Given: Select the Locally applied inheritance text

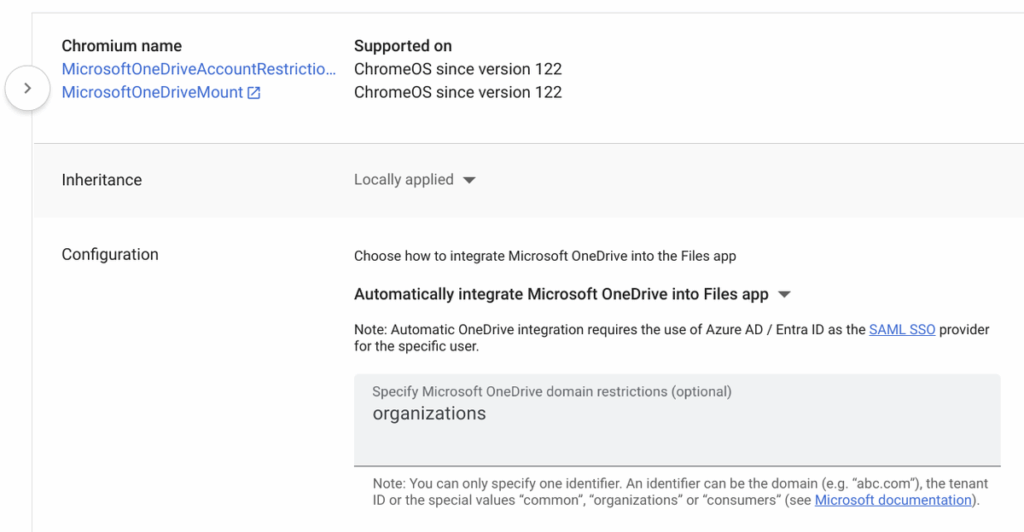Looking at the screenshot, I should tap(404, 180).
